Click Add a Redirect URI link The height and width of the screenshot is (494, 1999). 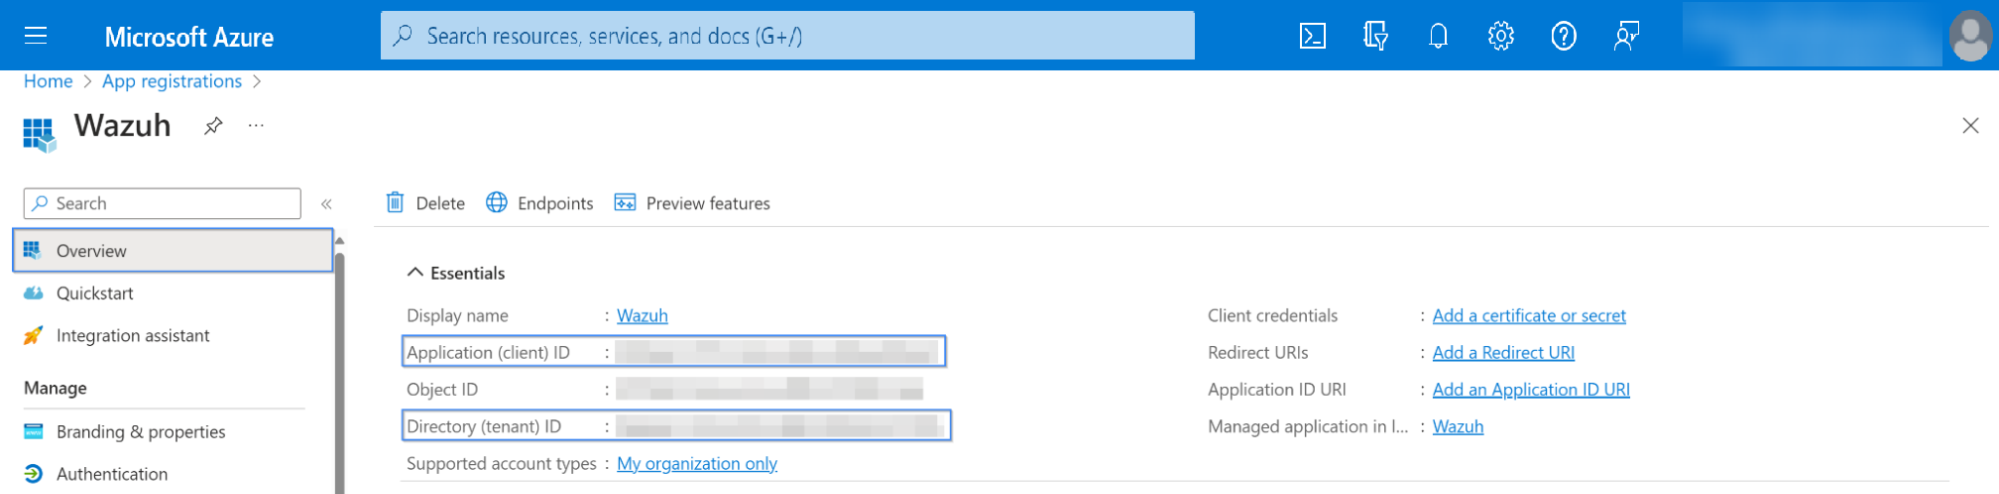tap(1502, 353)
